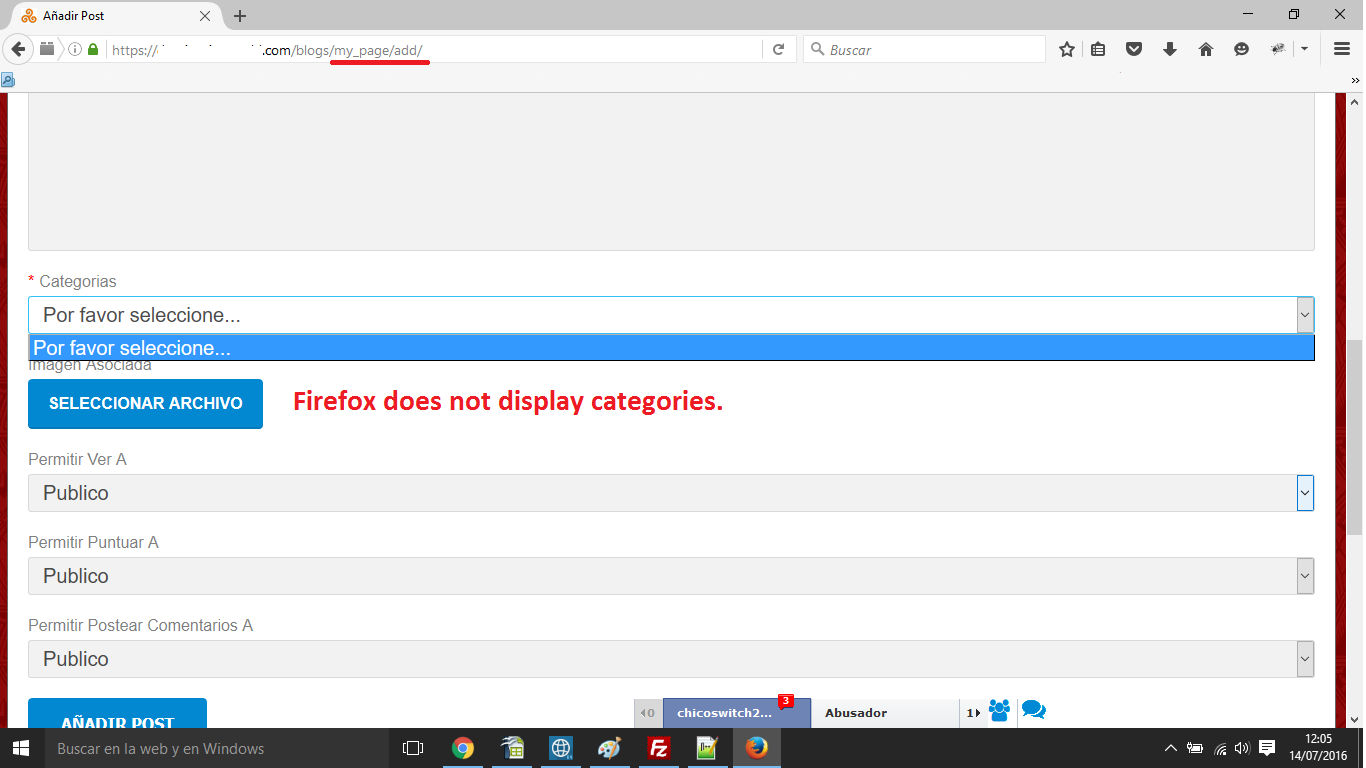Select the 'Por favor seleccione...' highlighted option
Viewport: 1366px width, 768px height.
click(x=670, y=348)
